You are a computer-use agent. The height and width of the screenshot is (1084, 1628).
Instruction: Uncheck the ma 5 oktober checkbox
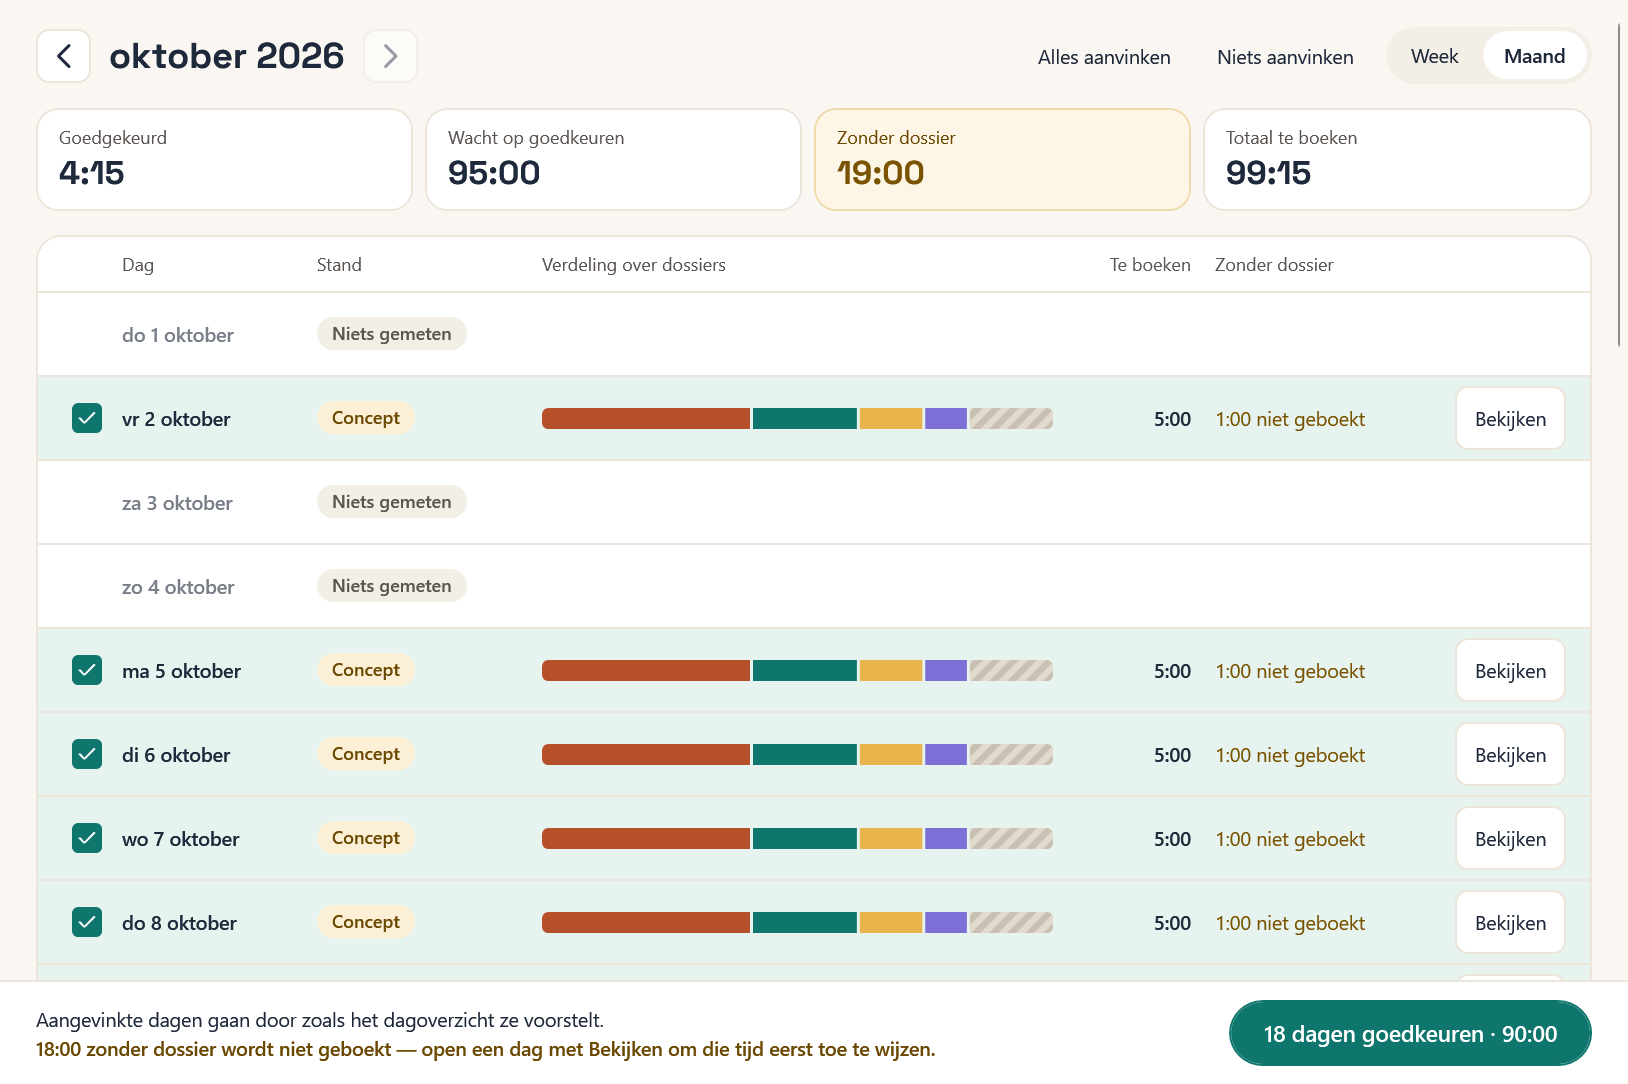pos(87,670)
